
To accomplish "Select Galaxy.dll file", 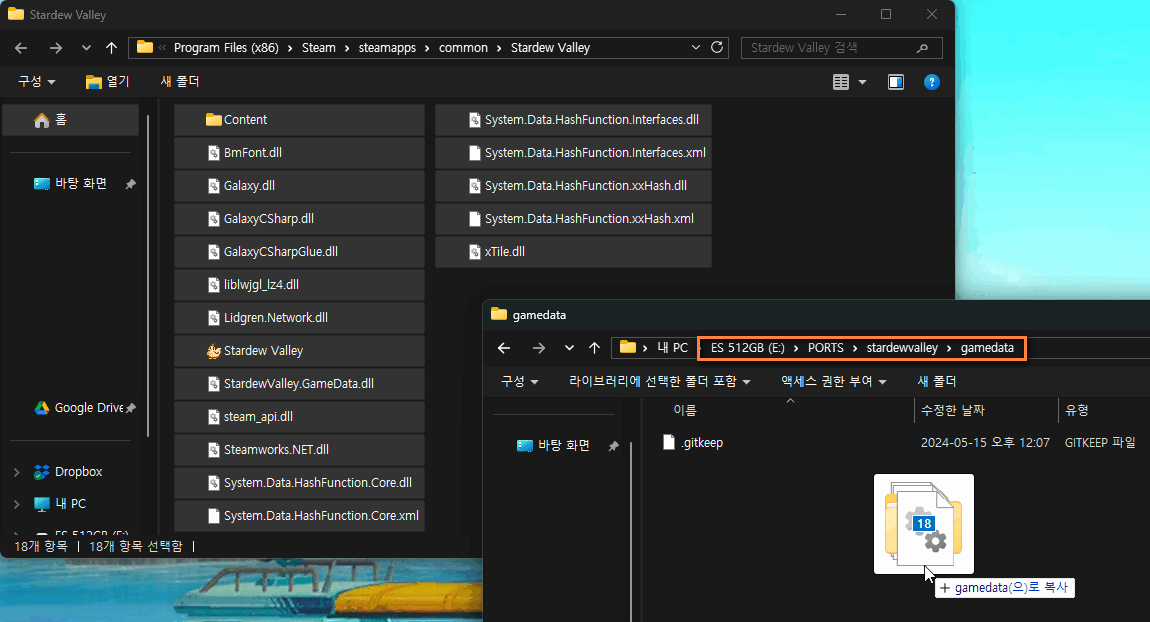I will click(299, 186).
